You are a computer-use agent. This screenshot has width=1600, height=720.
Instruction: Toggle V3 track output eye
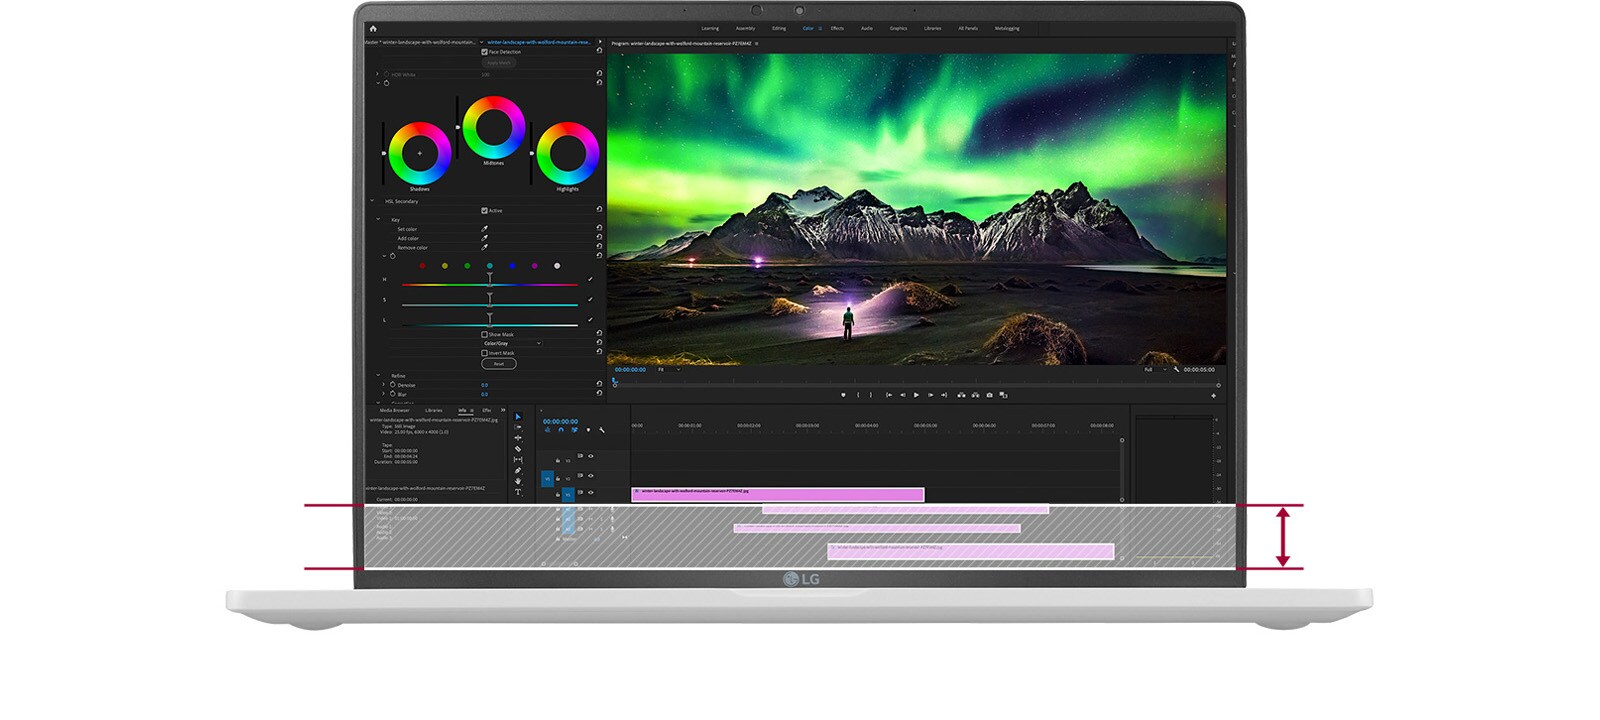591,456
